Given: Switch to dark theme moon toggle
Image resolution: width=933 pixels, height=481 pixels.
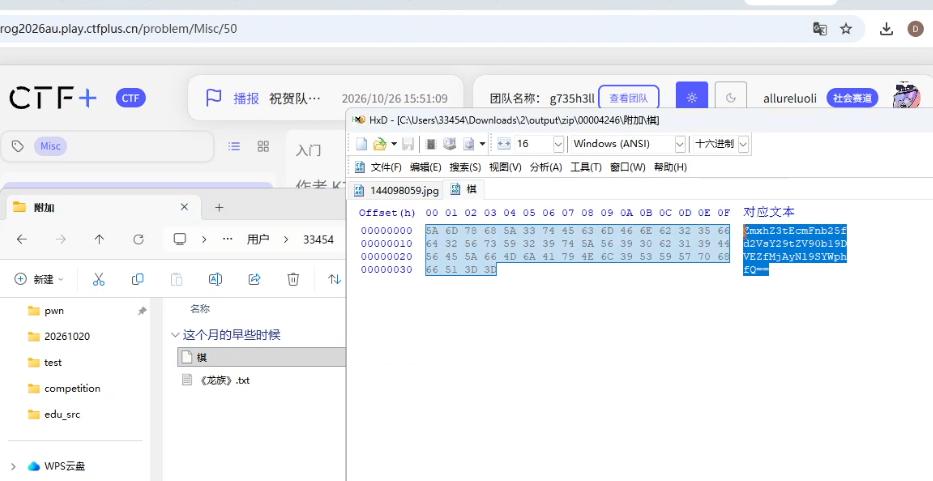Looking at the screenshot, I should click(x=731, y=98).
